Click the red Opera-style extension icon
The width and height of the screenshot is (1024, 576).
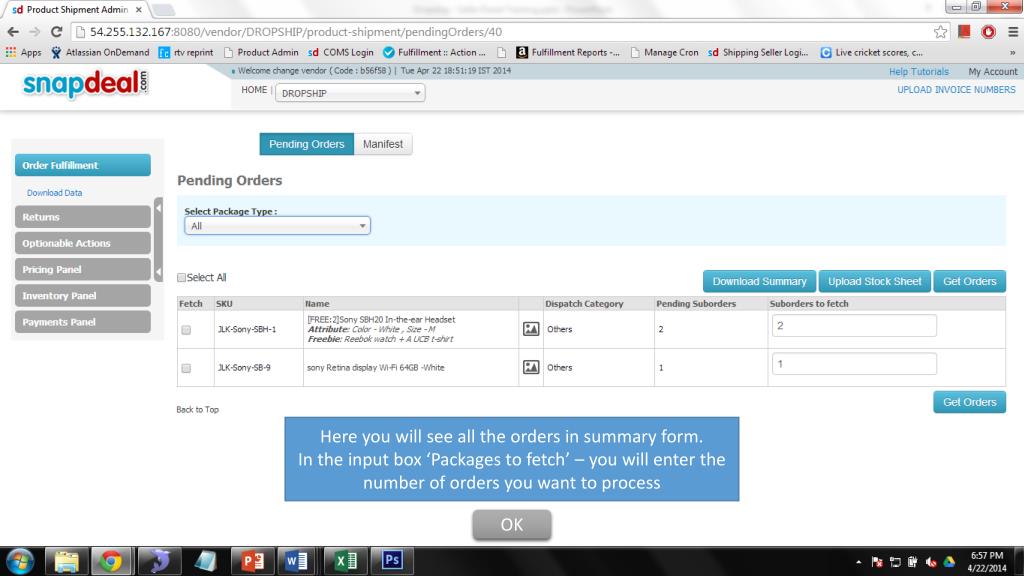[x=989, y=31]
